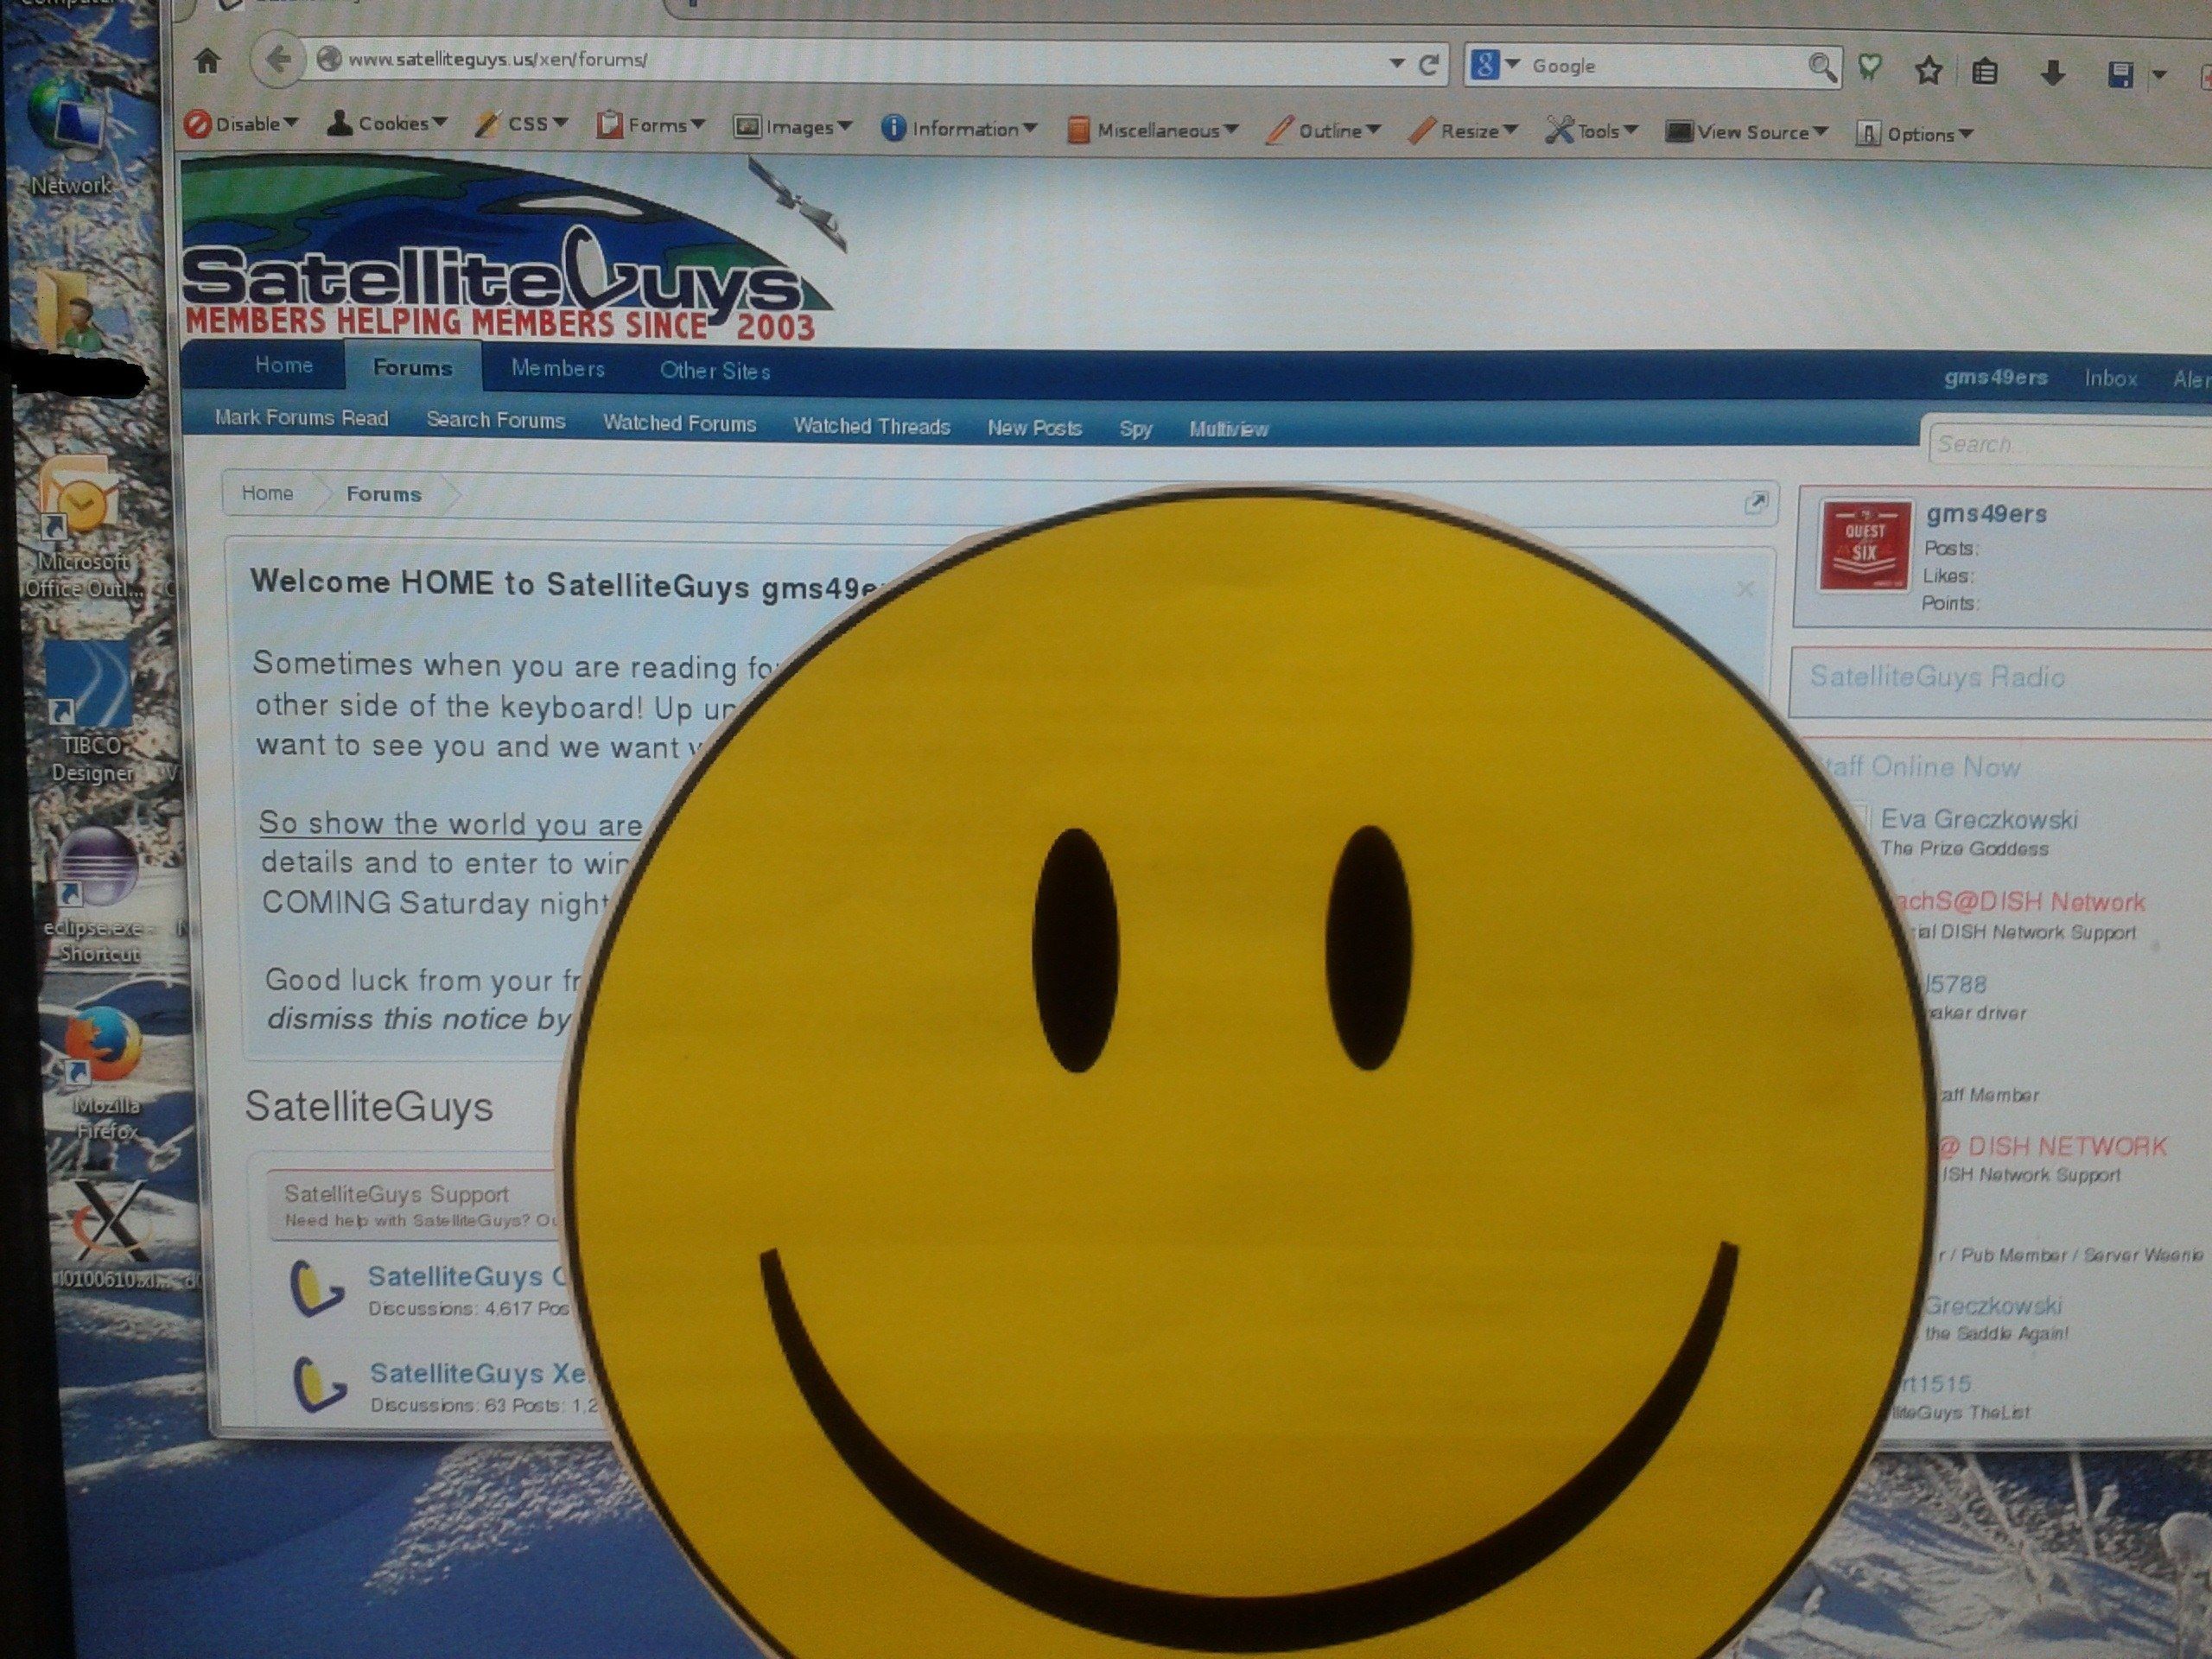The height and width of the screenshot is (1659, 2212).
Task: Click the browser back arrow button
Action: pos(278,60)
